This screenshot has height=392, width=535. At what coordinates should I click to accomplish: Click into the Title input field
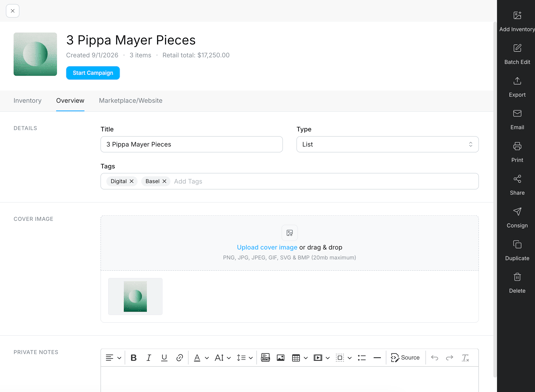191,144
